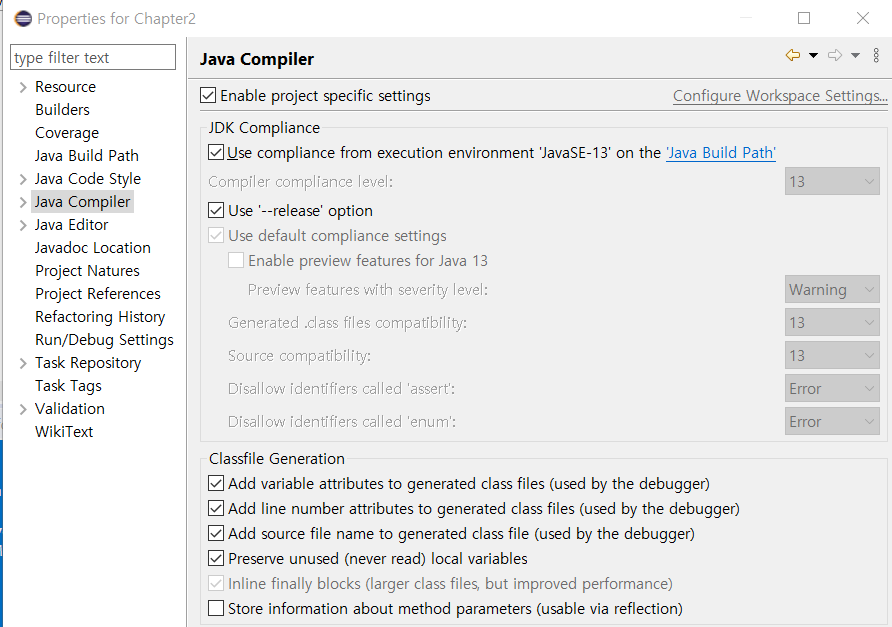Select Task Tags page
Viewport: 892px width, 627px height.
[x=68, y=386]
